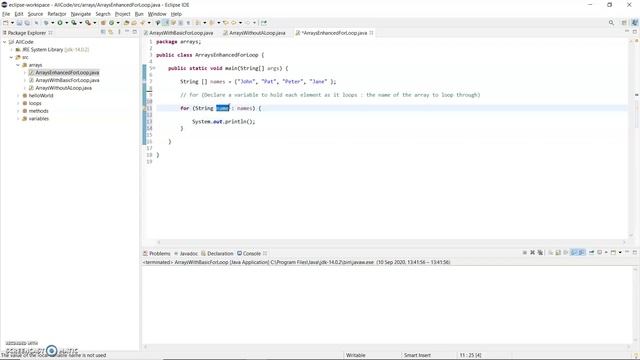Viewport: 640px width, 360px height.
Task: Click the Save All toolbar icon
Action: click(x=27, y=23)
